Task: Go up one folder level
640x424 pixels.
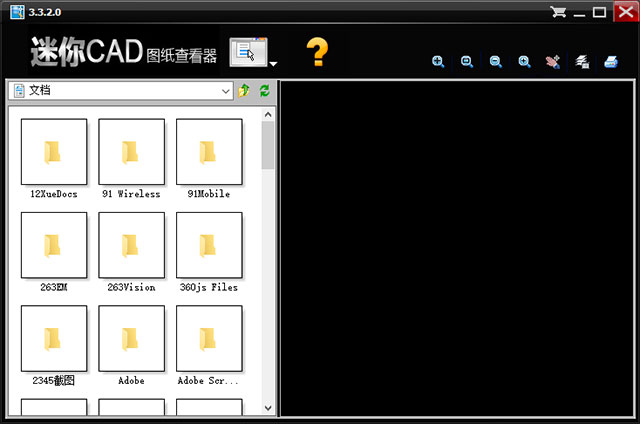Action: tap(244, 91)
